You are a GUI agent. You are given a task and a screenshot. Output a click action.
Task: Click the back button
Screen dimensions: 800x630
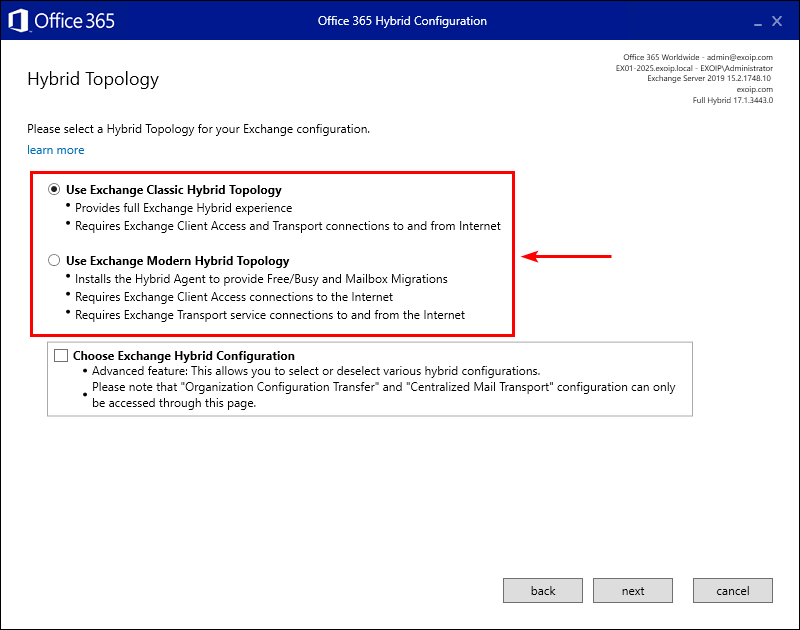tap(542, 590)
